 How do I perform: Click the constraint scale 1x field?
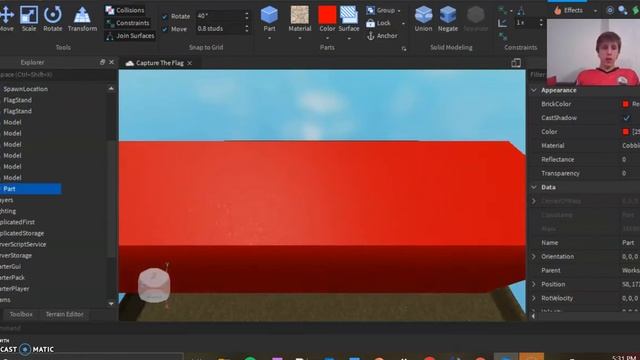pyautogui.click(x=526, y=23)
